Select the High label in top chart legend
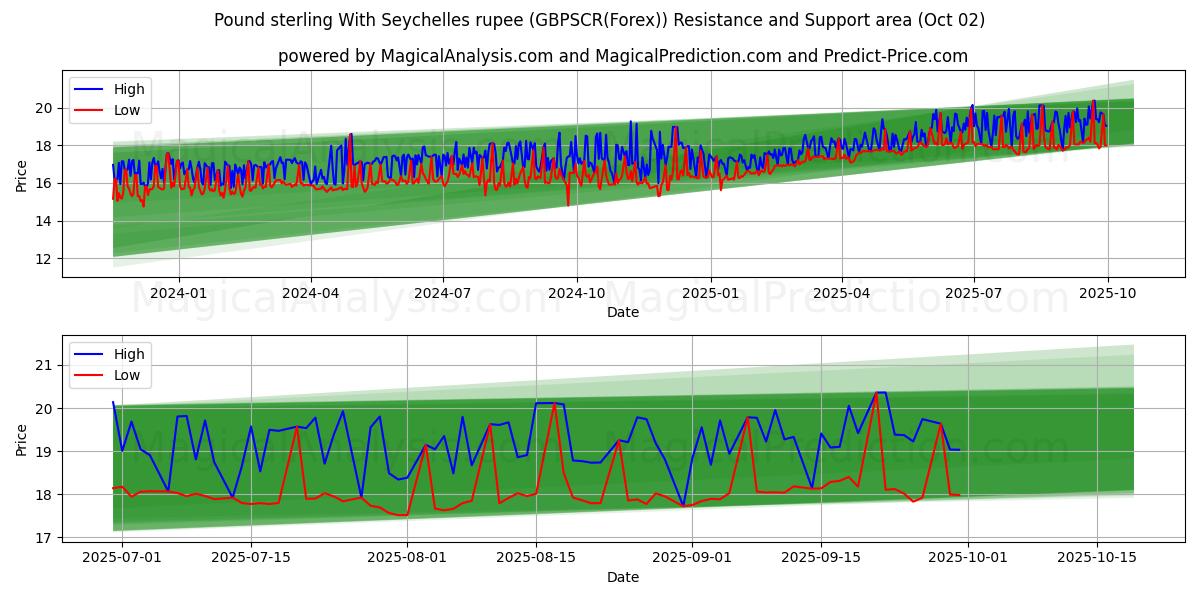1200x600 pixels. (x=129, y=89)
